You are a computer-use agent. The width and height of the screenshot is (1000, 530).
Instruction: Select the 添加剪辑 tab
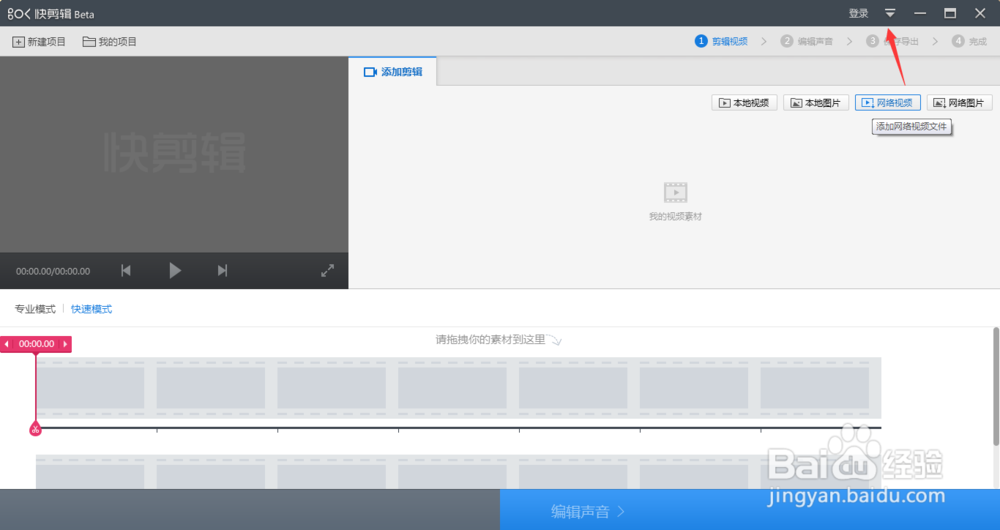click(x=393, y=71)
